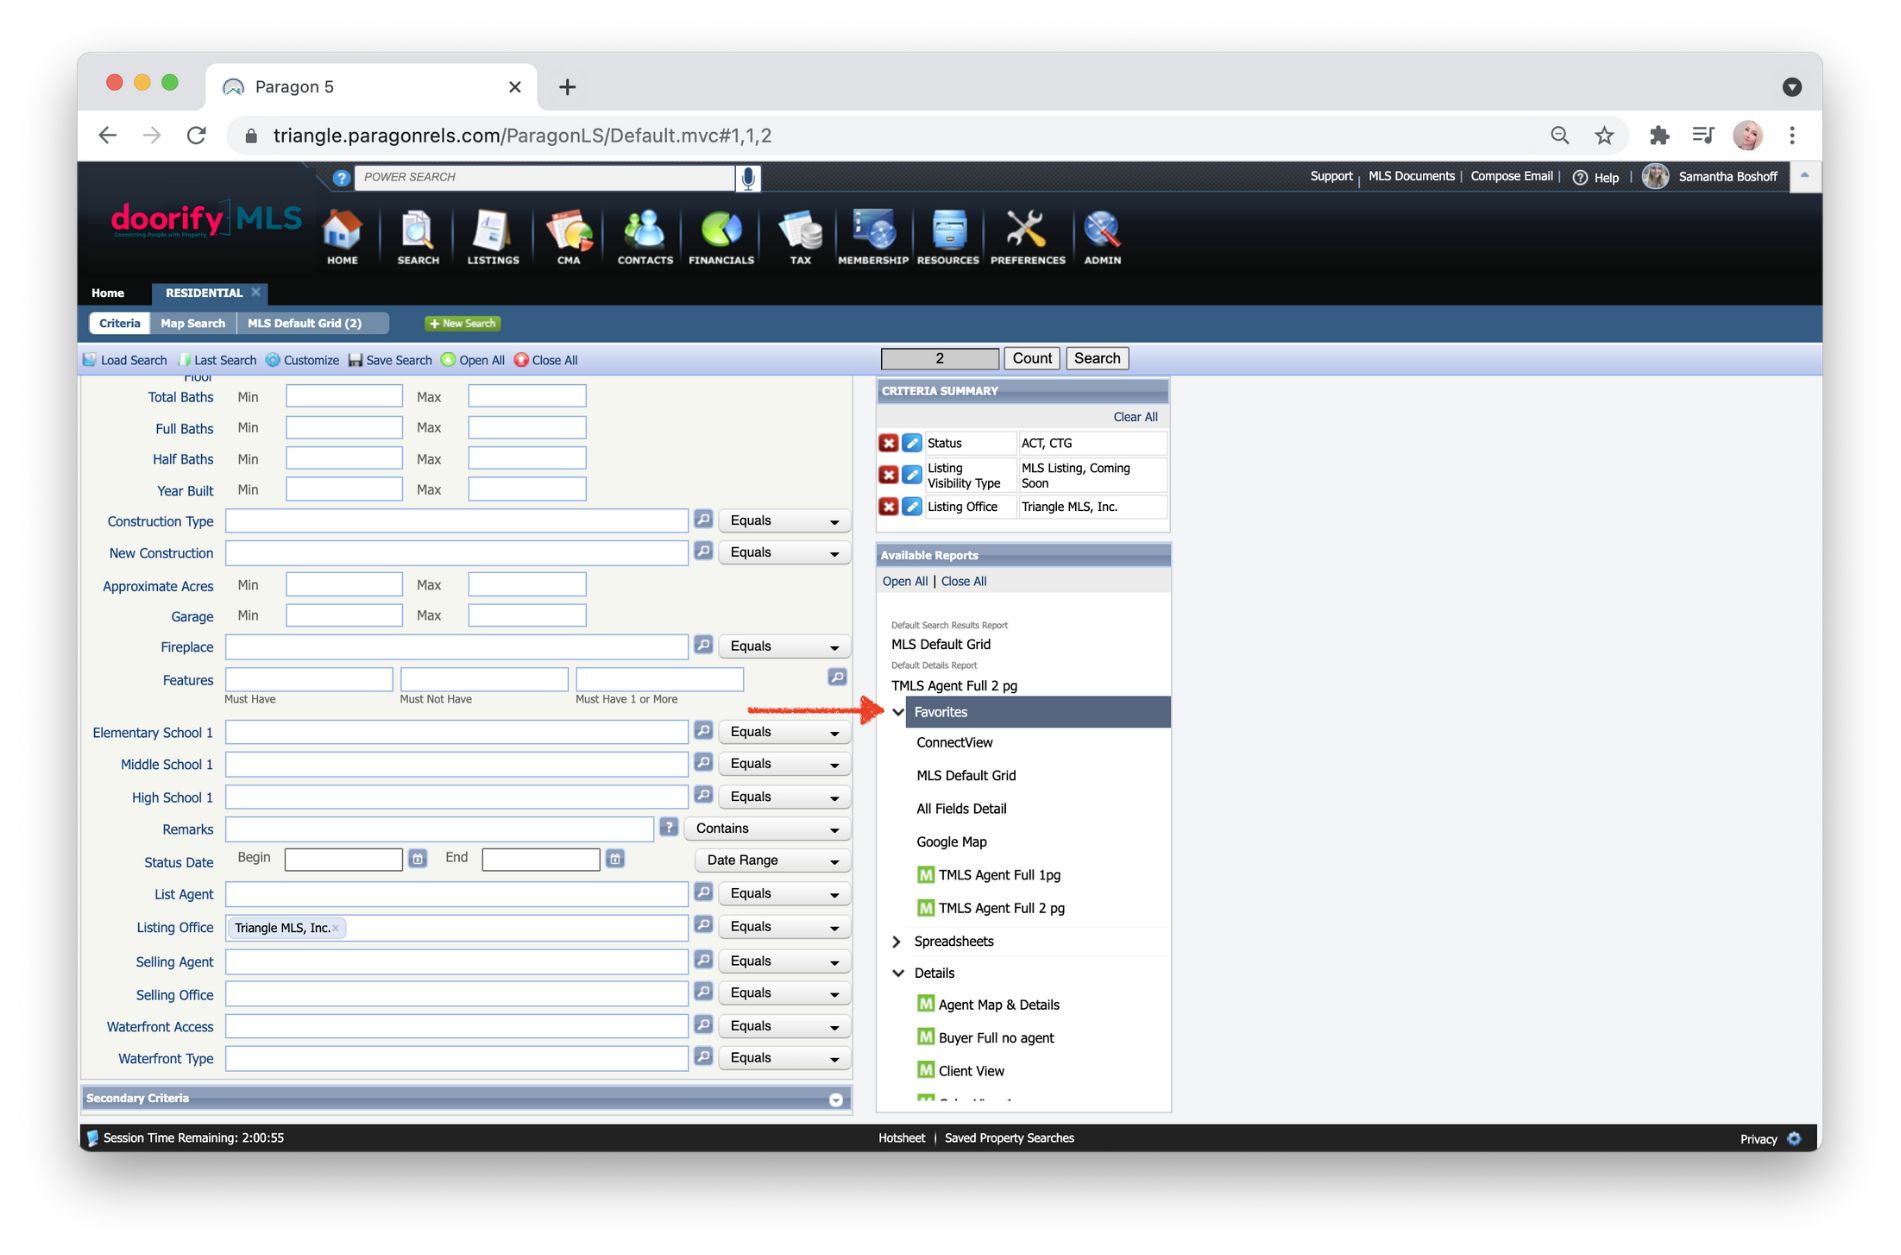Viewport: 1901px width, 1255px height.
Task: Open browser extensions puzzle icon
Action: pos(1659,136)
